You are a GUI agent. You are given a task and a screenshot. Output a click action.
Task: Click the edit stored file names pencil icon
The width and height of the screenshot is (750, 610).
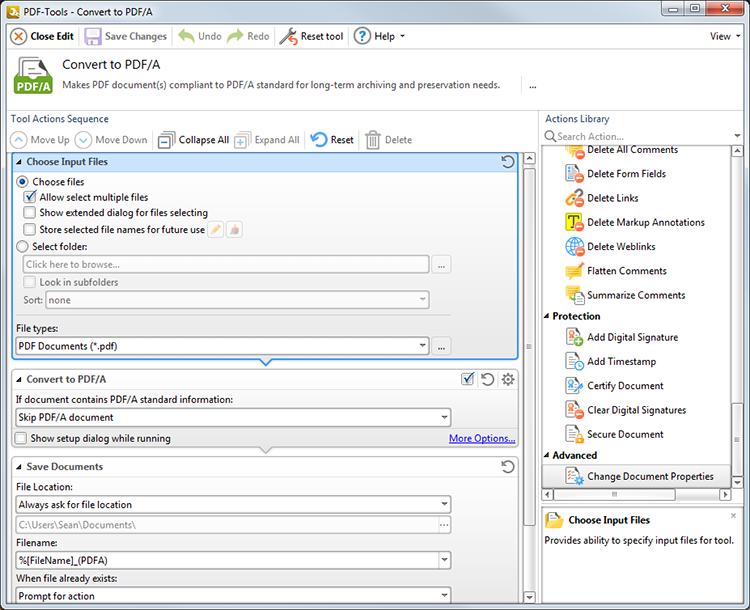point(216,230)
